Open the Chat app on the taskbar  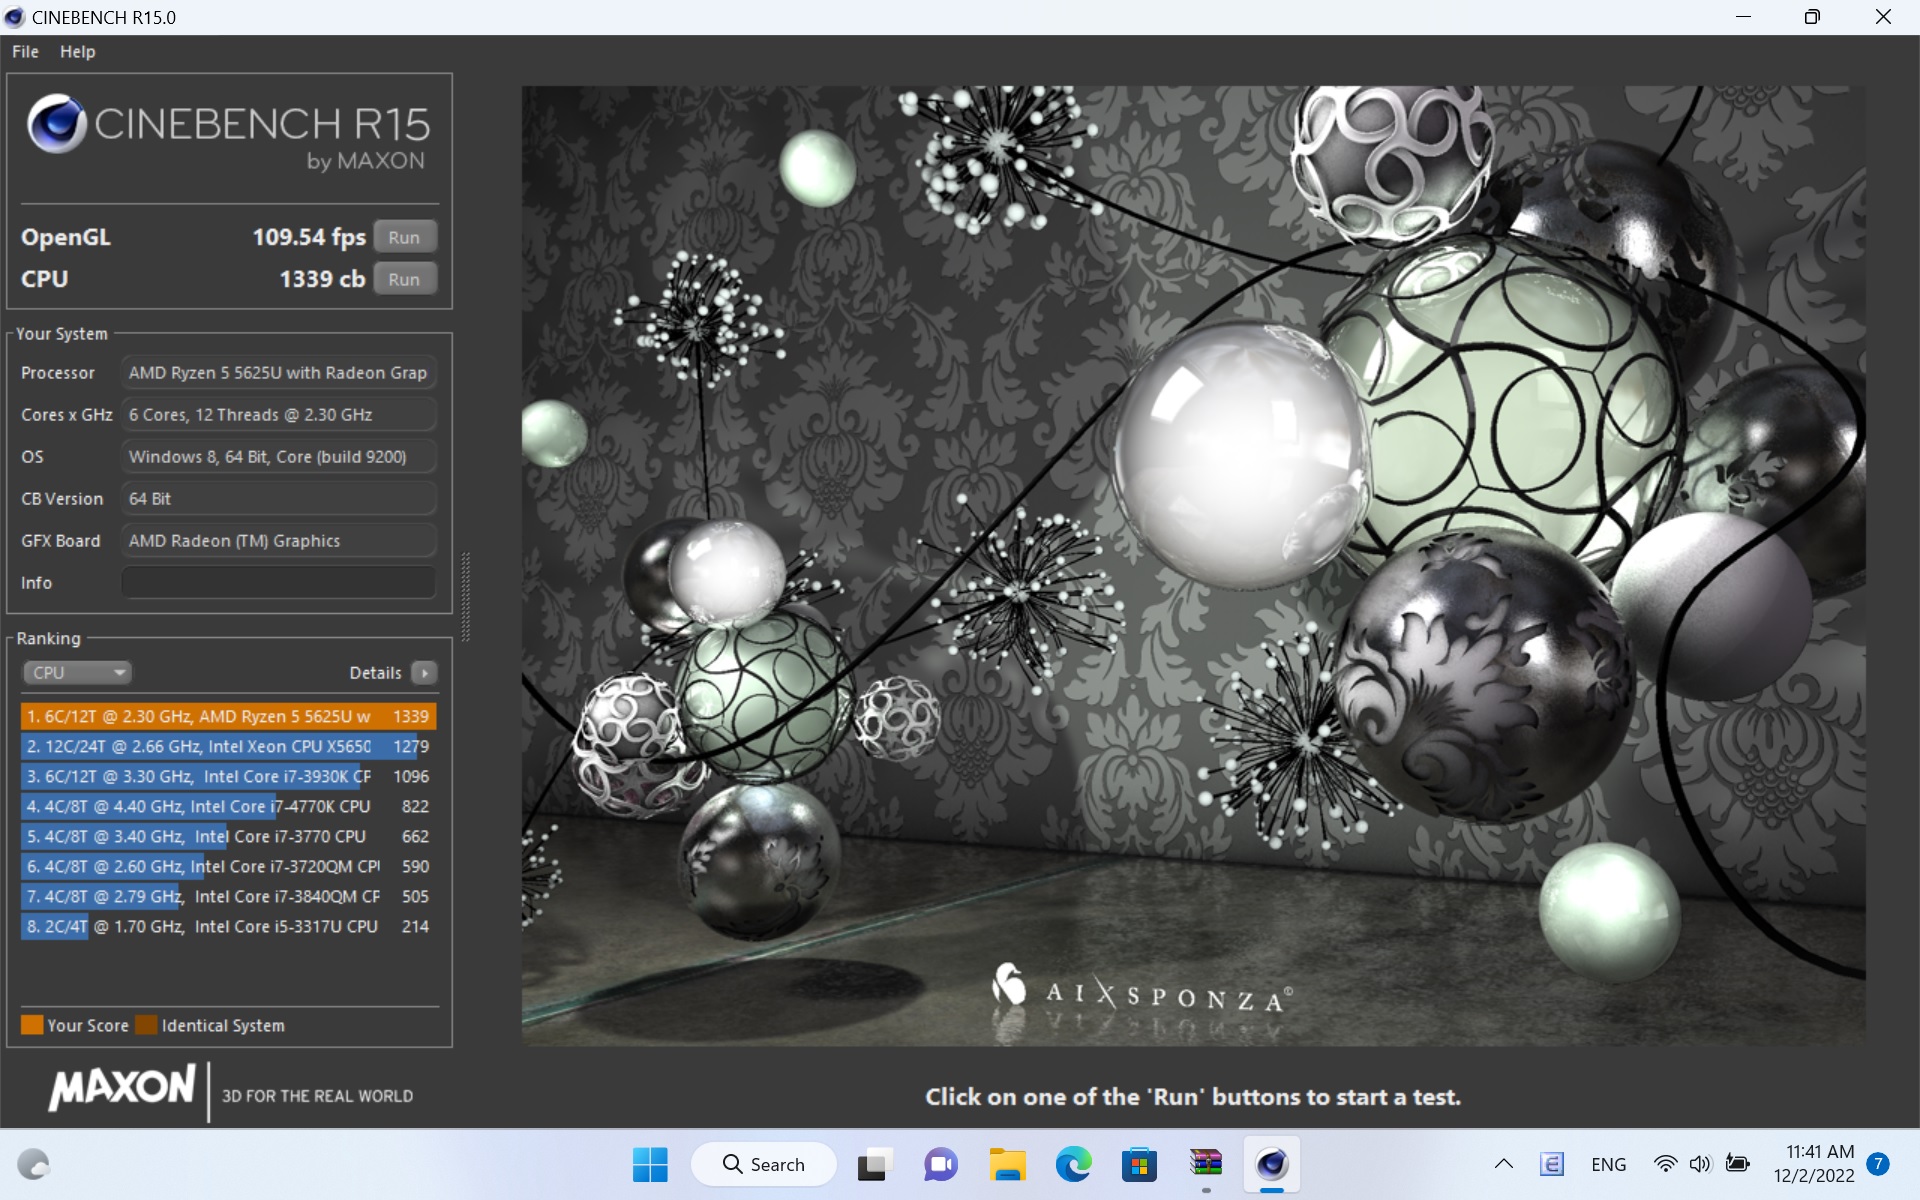click(x=940, y=1164)
